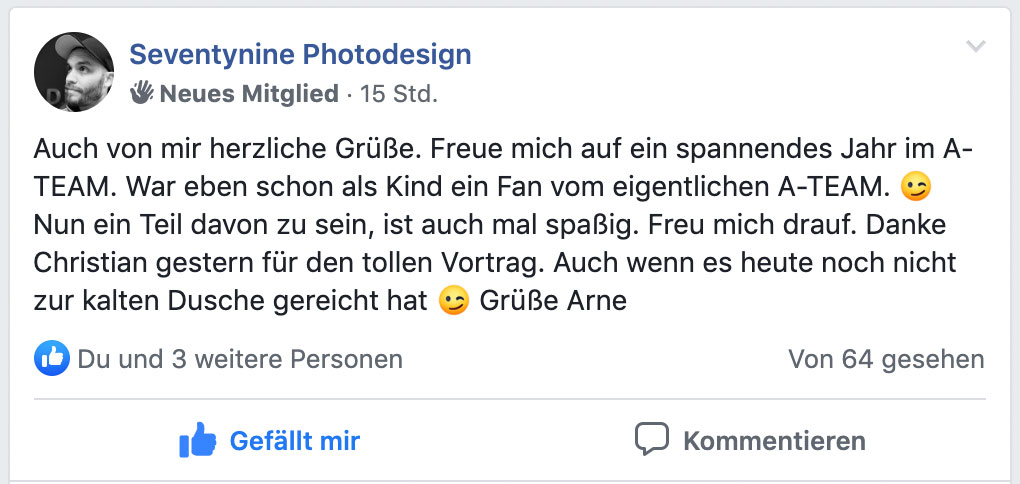Click the thumbs-up icon beside Gefällt mir
Viewport: 1020px width, 484px height.
click(x=197, y=439)
